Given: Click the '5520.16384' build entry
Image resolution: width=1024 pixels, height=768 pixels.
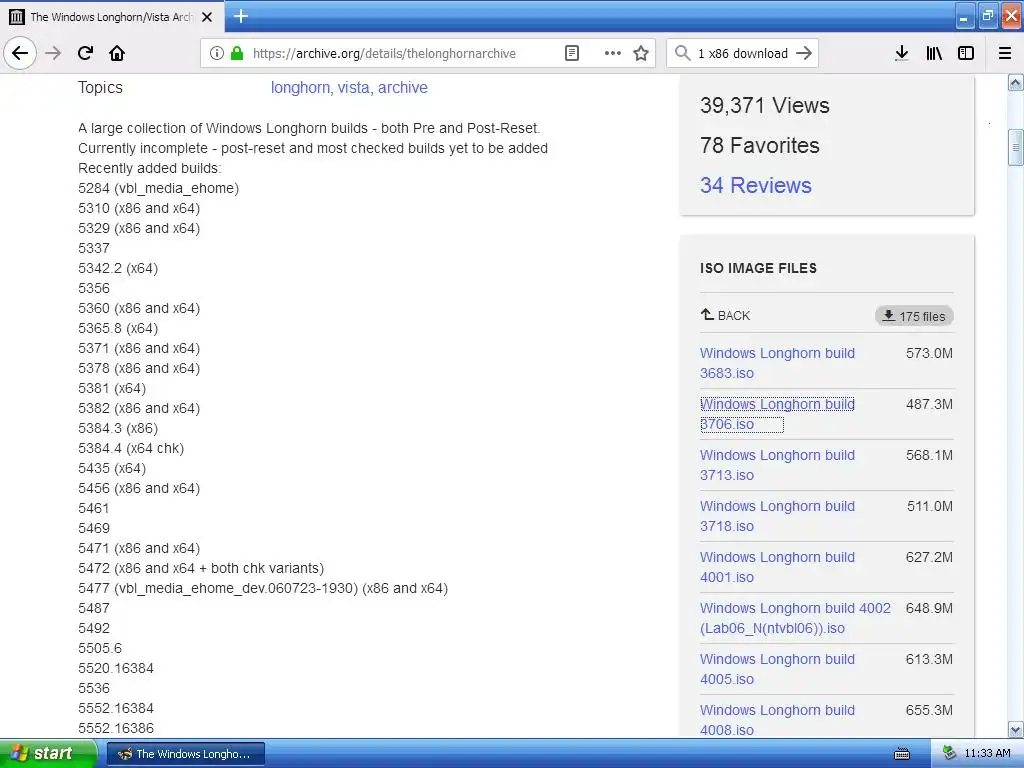Looking at the screenshot, I should (x=116, y=668).
